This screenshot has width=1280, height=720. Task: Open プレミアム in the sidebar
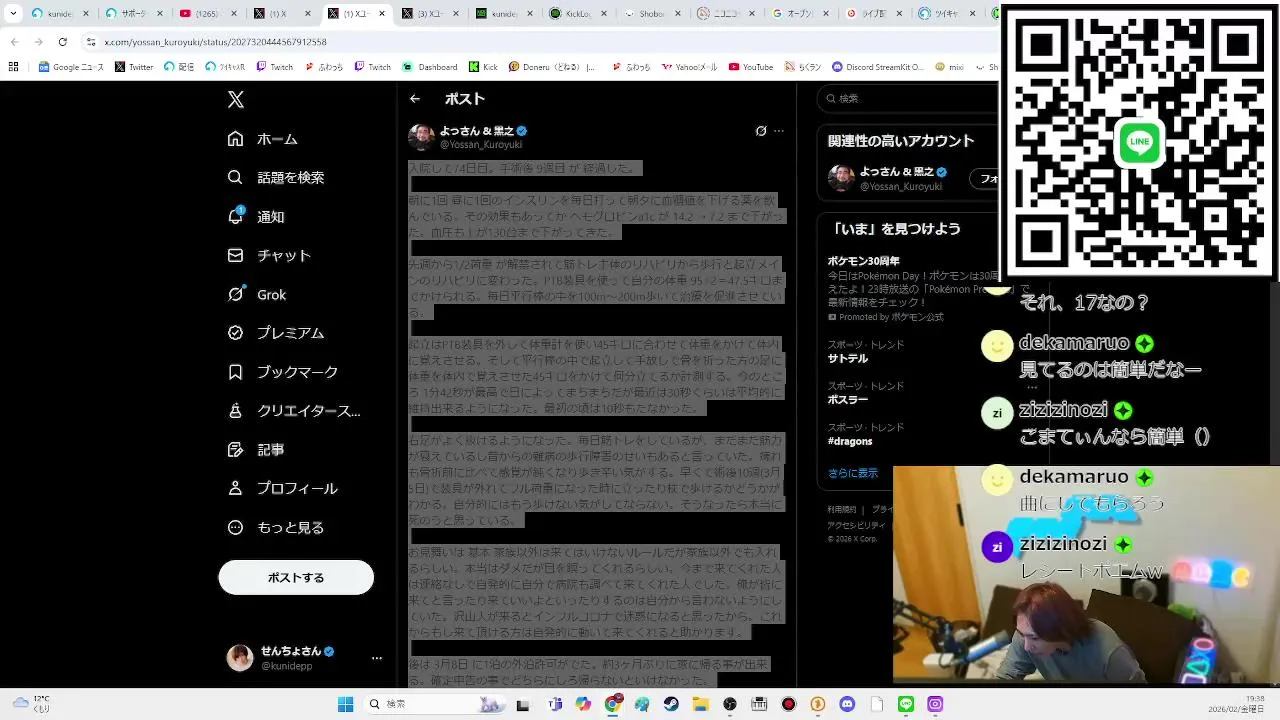coord(275,333)
